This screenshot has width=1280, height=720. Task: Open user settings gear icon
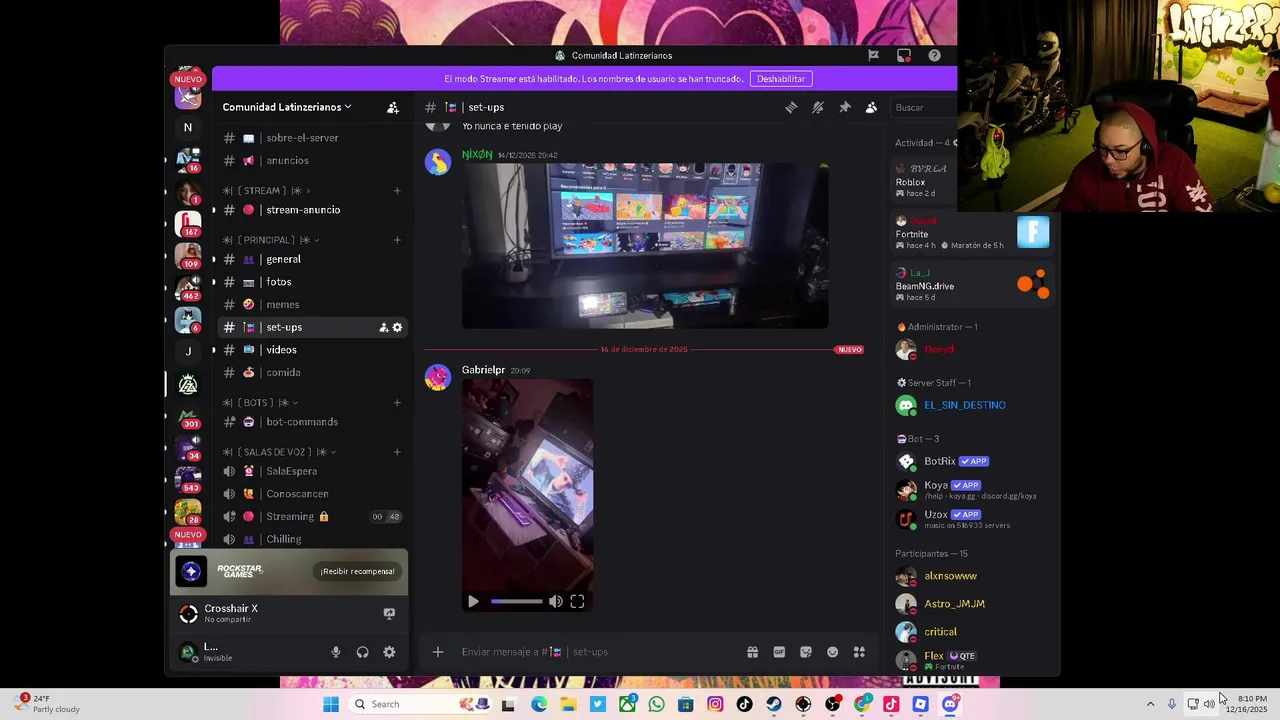coord(389,652)
